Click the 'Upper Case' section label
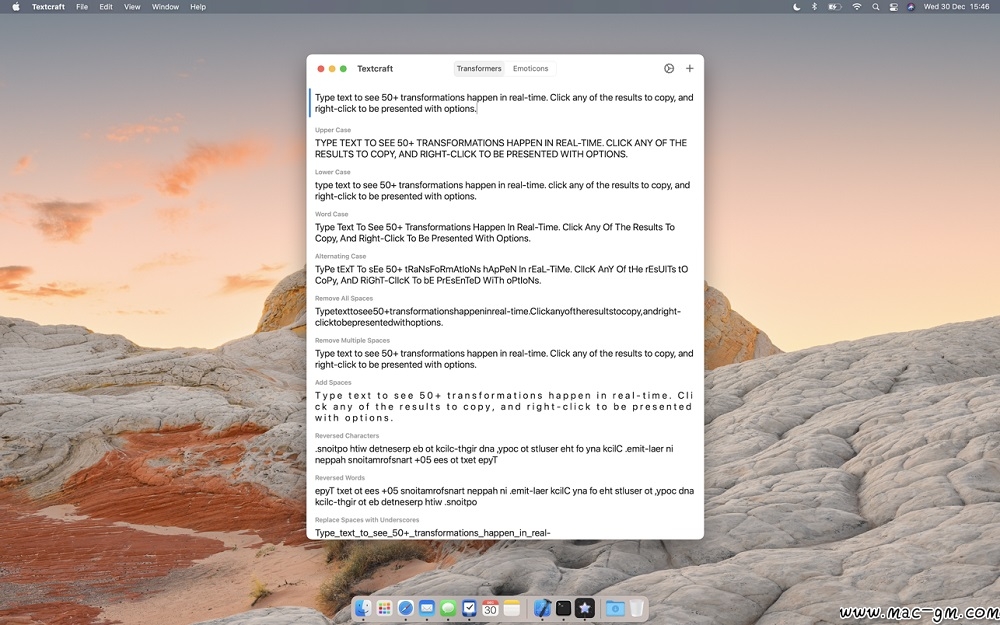 (332, 130)
